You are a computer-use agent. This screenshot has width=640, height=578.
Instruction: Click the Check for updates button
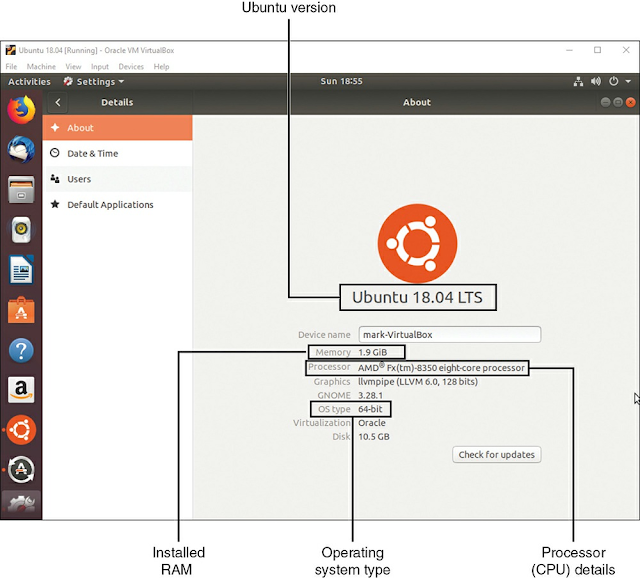(x=496, y=454)
